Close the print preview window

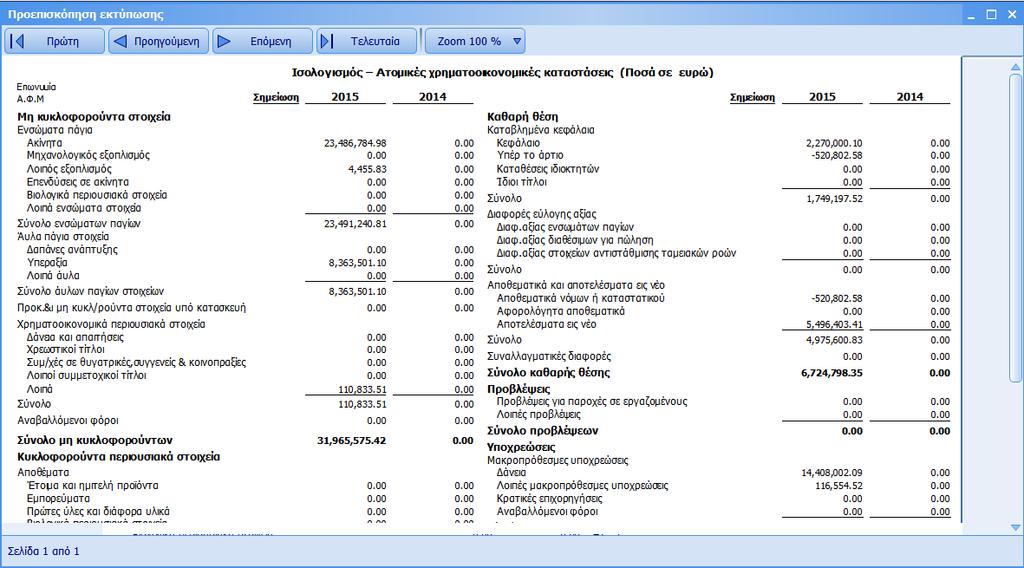(x=1012, y=14)
